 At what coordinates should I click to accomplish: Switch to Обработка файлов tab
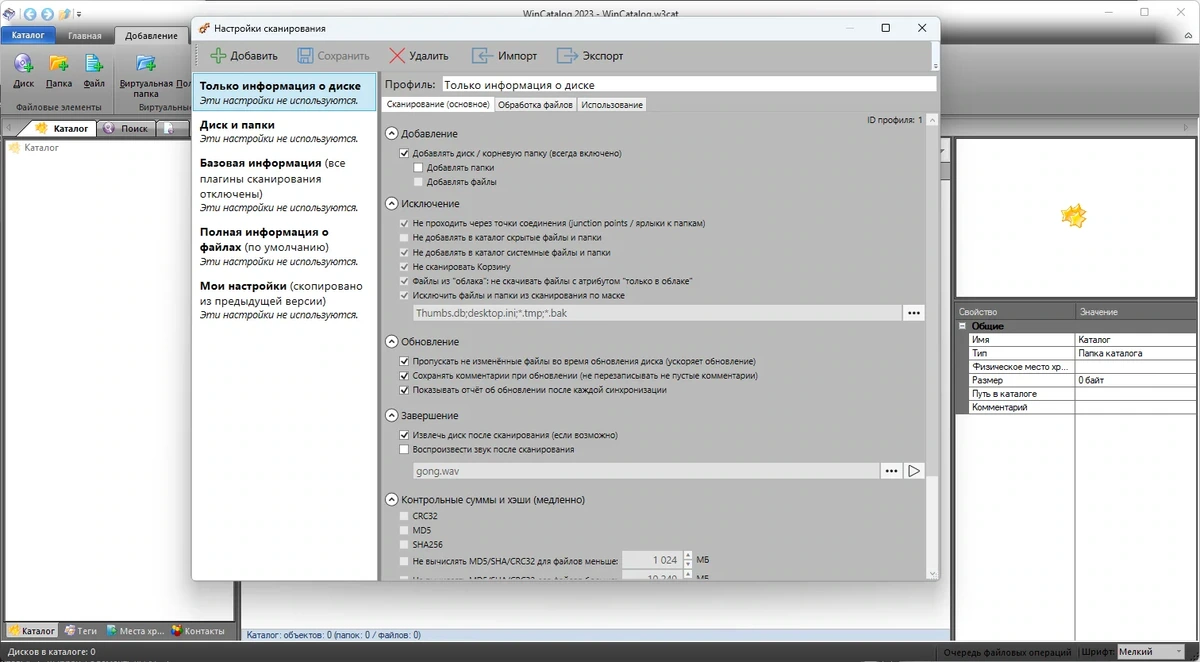click(x=535, y=104)
